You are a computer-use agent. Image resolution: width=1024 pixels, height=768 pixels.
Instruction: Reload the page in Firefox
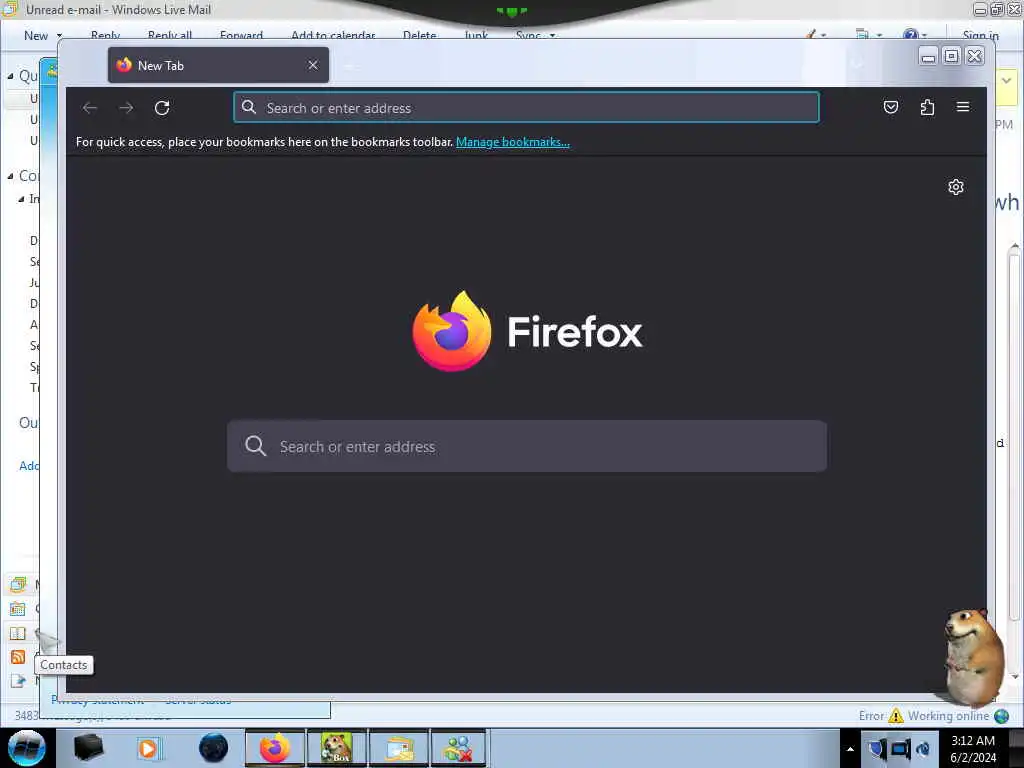[x=162, y=108]
